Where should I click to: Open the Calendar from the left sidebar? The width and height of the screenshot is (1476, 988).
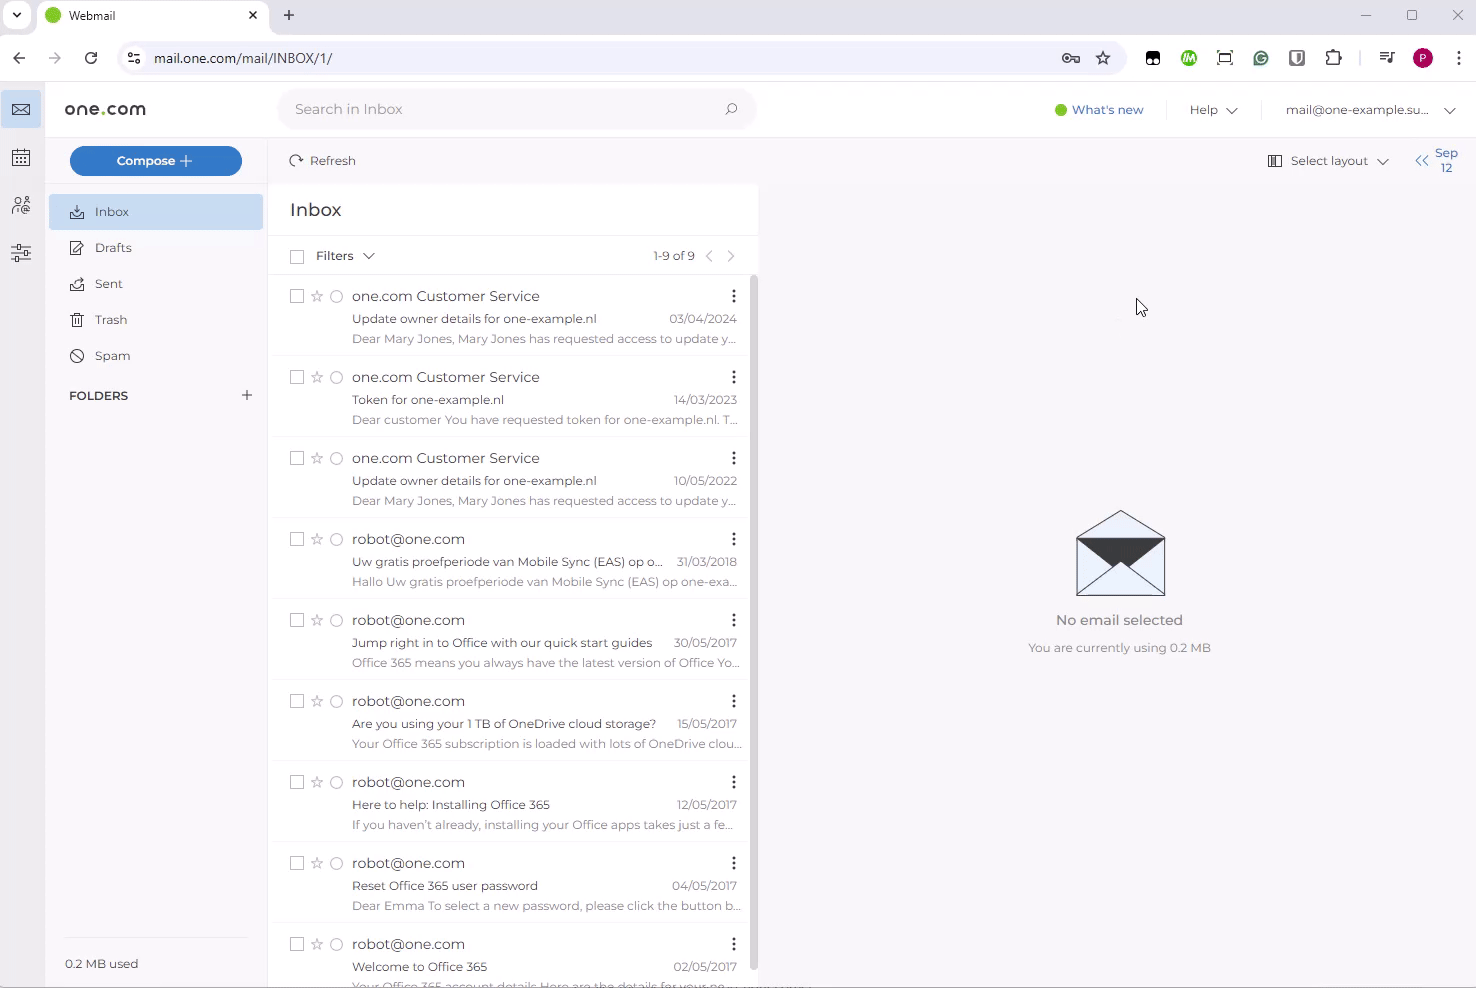click(x=21, y=157)
